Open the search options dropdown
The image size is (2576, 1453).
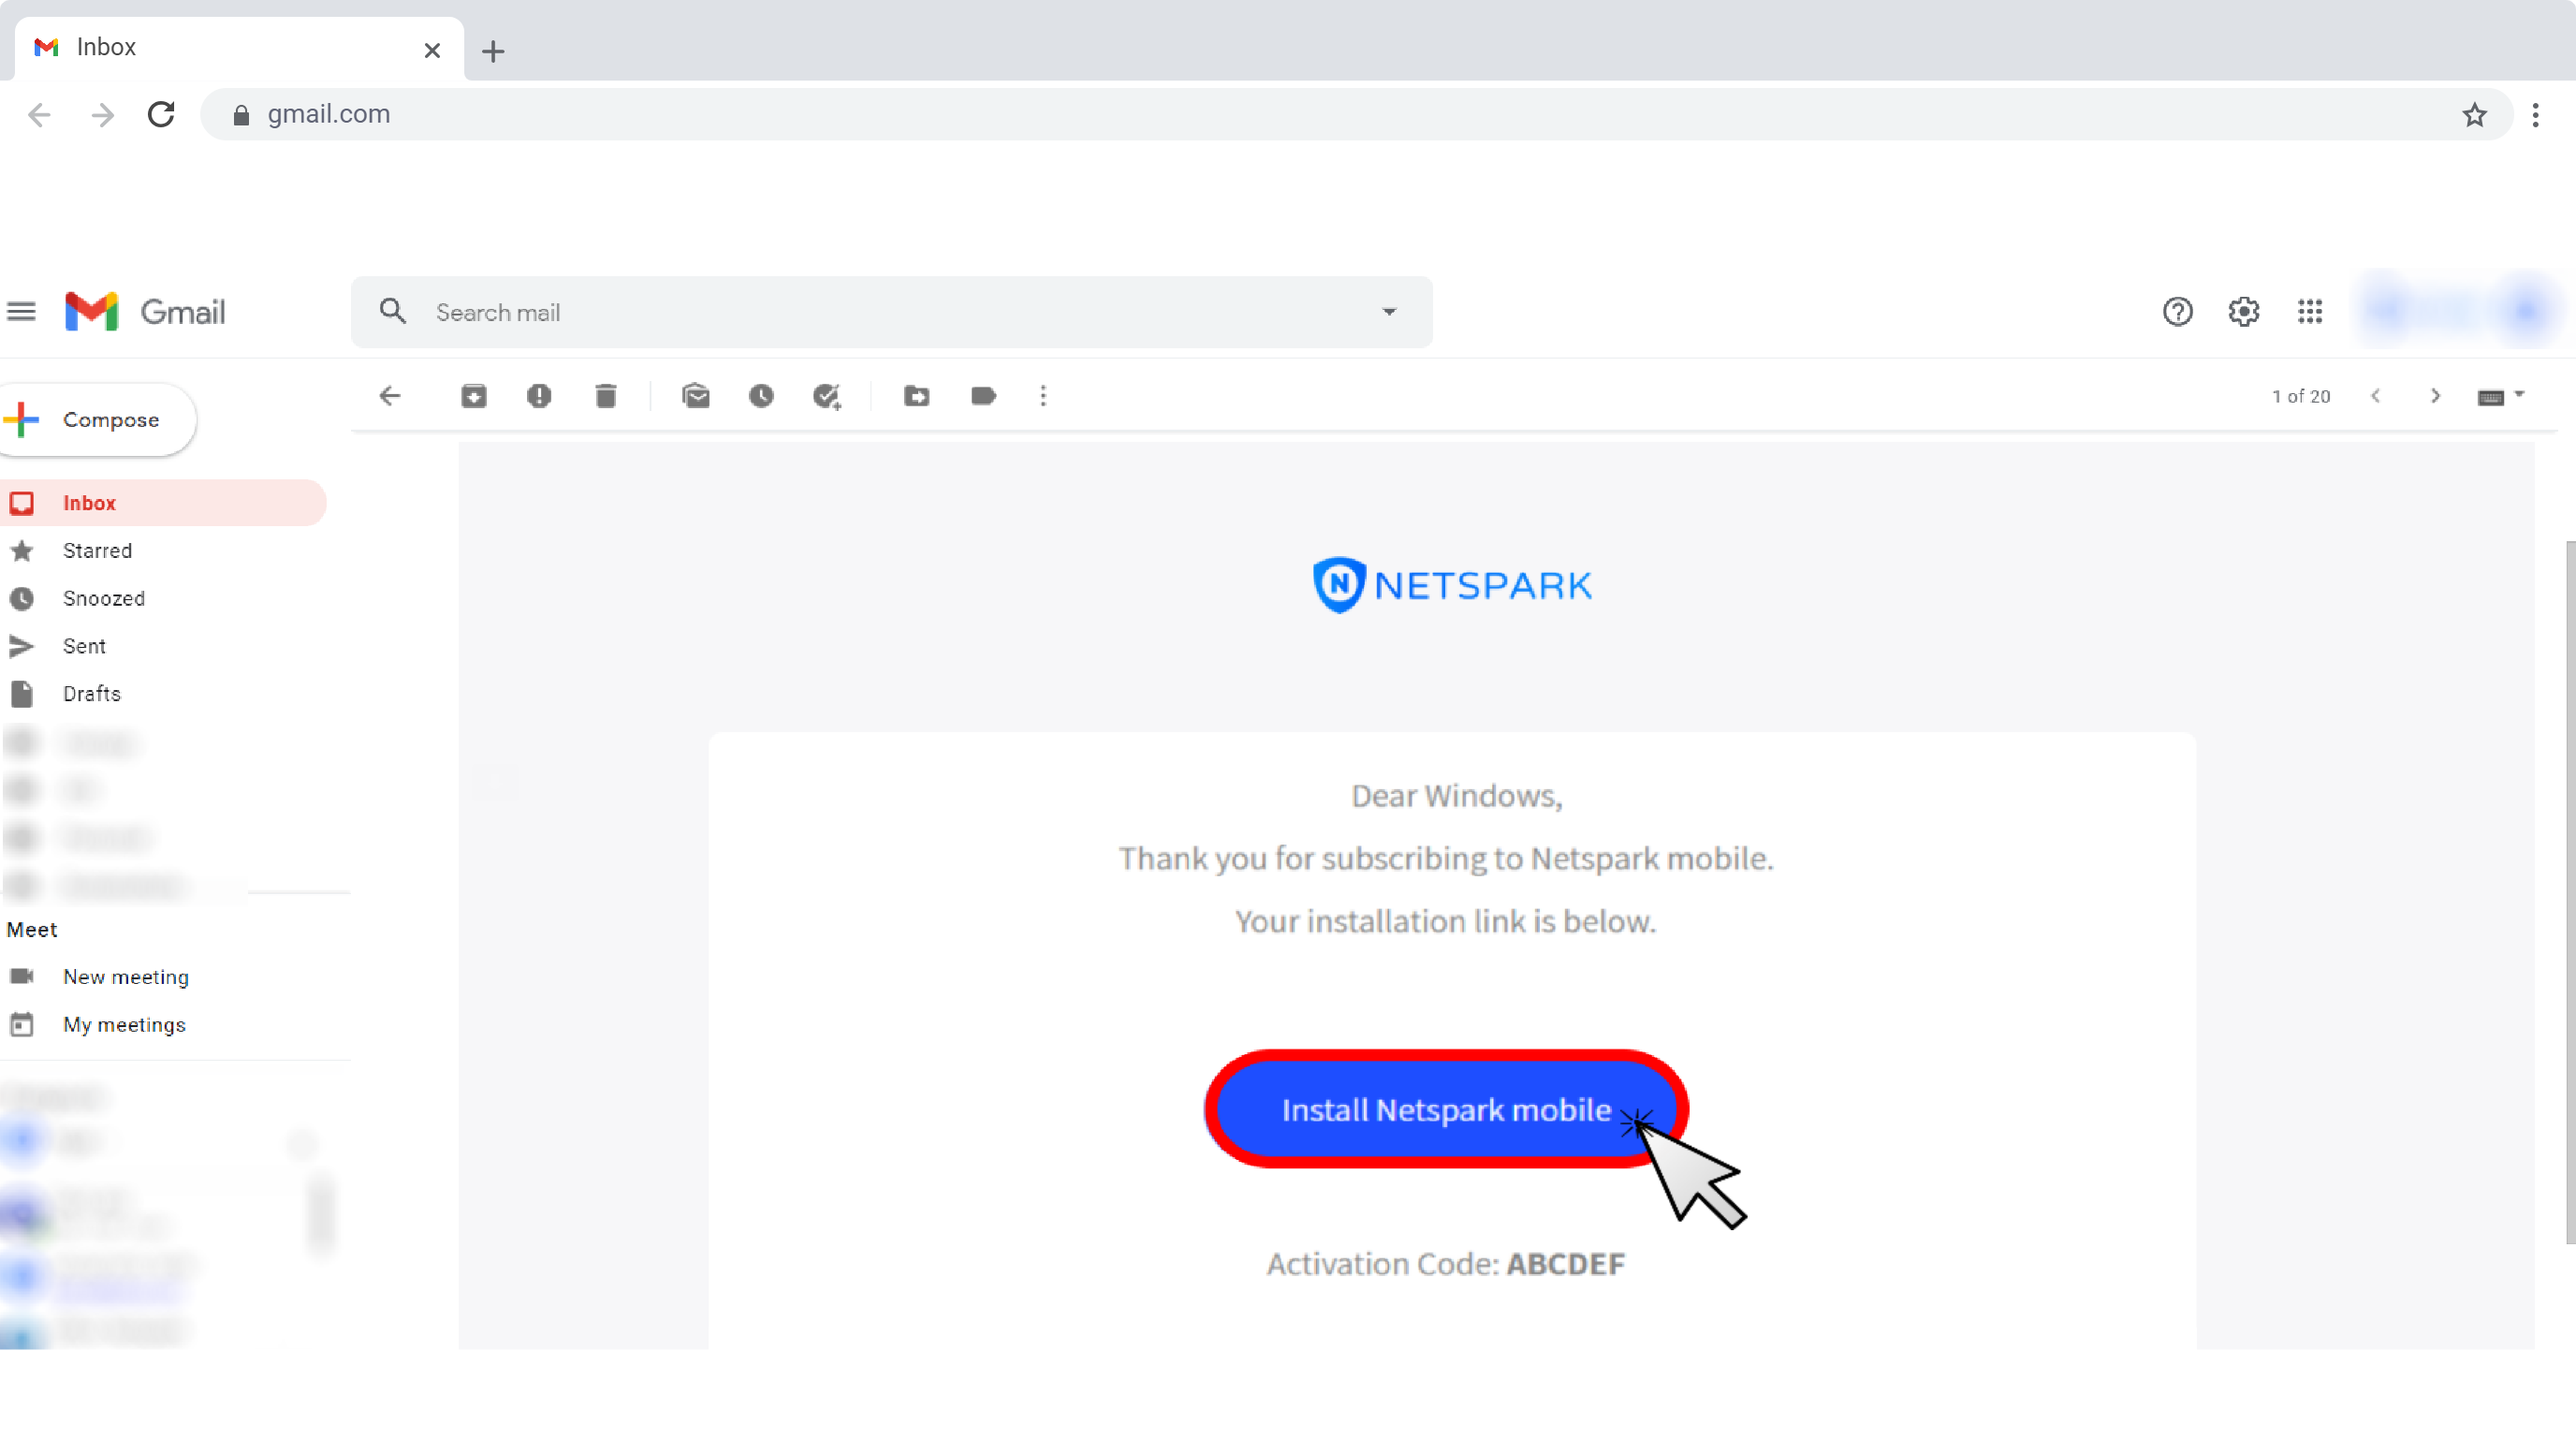point(1390,312)
